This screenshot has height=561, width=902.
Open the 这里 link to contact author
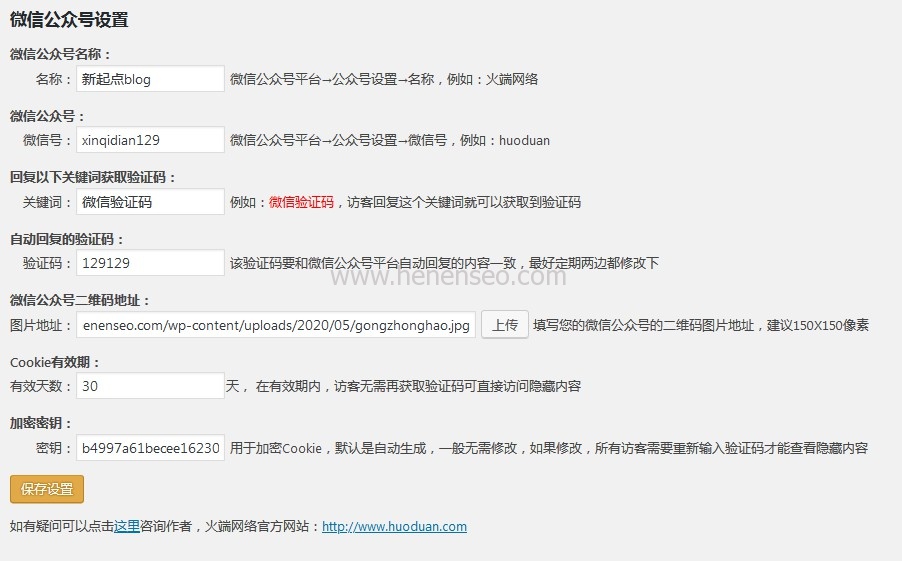point(127,526)
